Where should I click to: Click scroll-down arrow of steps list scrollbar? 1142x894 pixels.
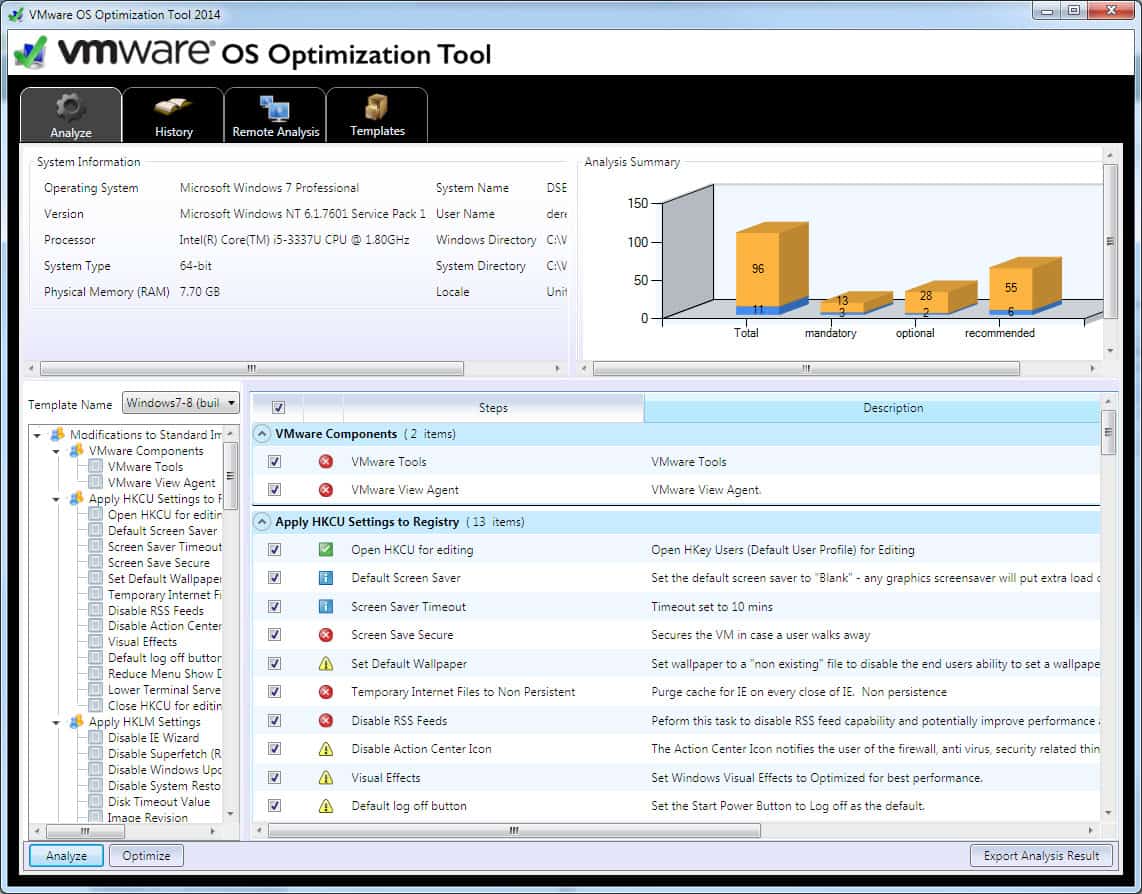pyautogui.click(x=1108, y=812)
